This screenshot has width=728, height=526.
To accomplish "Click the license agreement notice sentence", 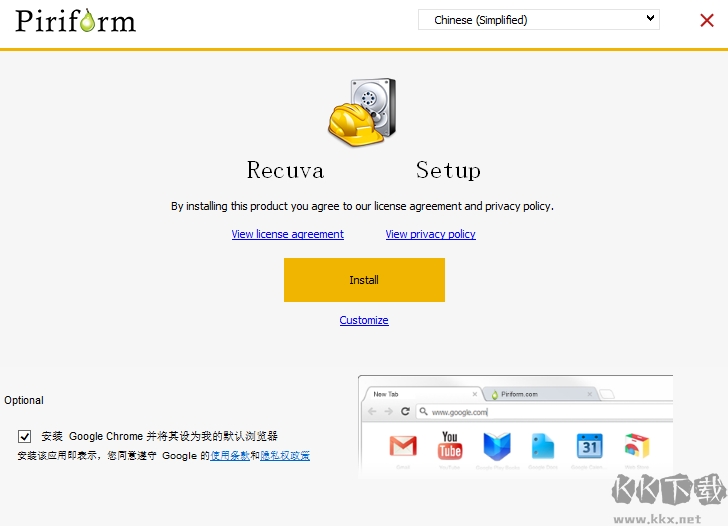I will [362, 206].
